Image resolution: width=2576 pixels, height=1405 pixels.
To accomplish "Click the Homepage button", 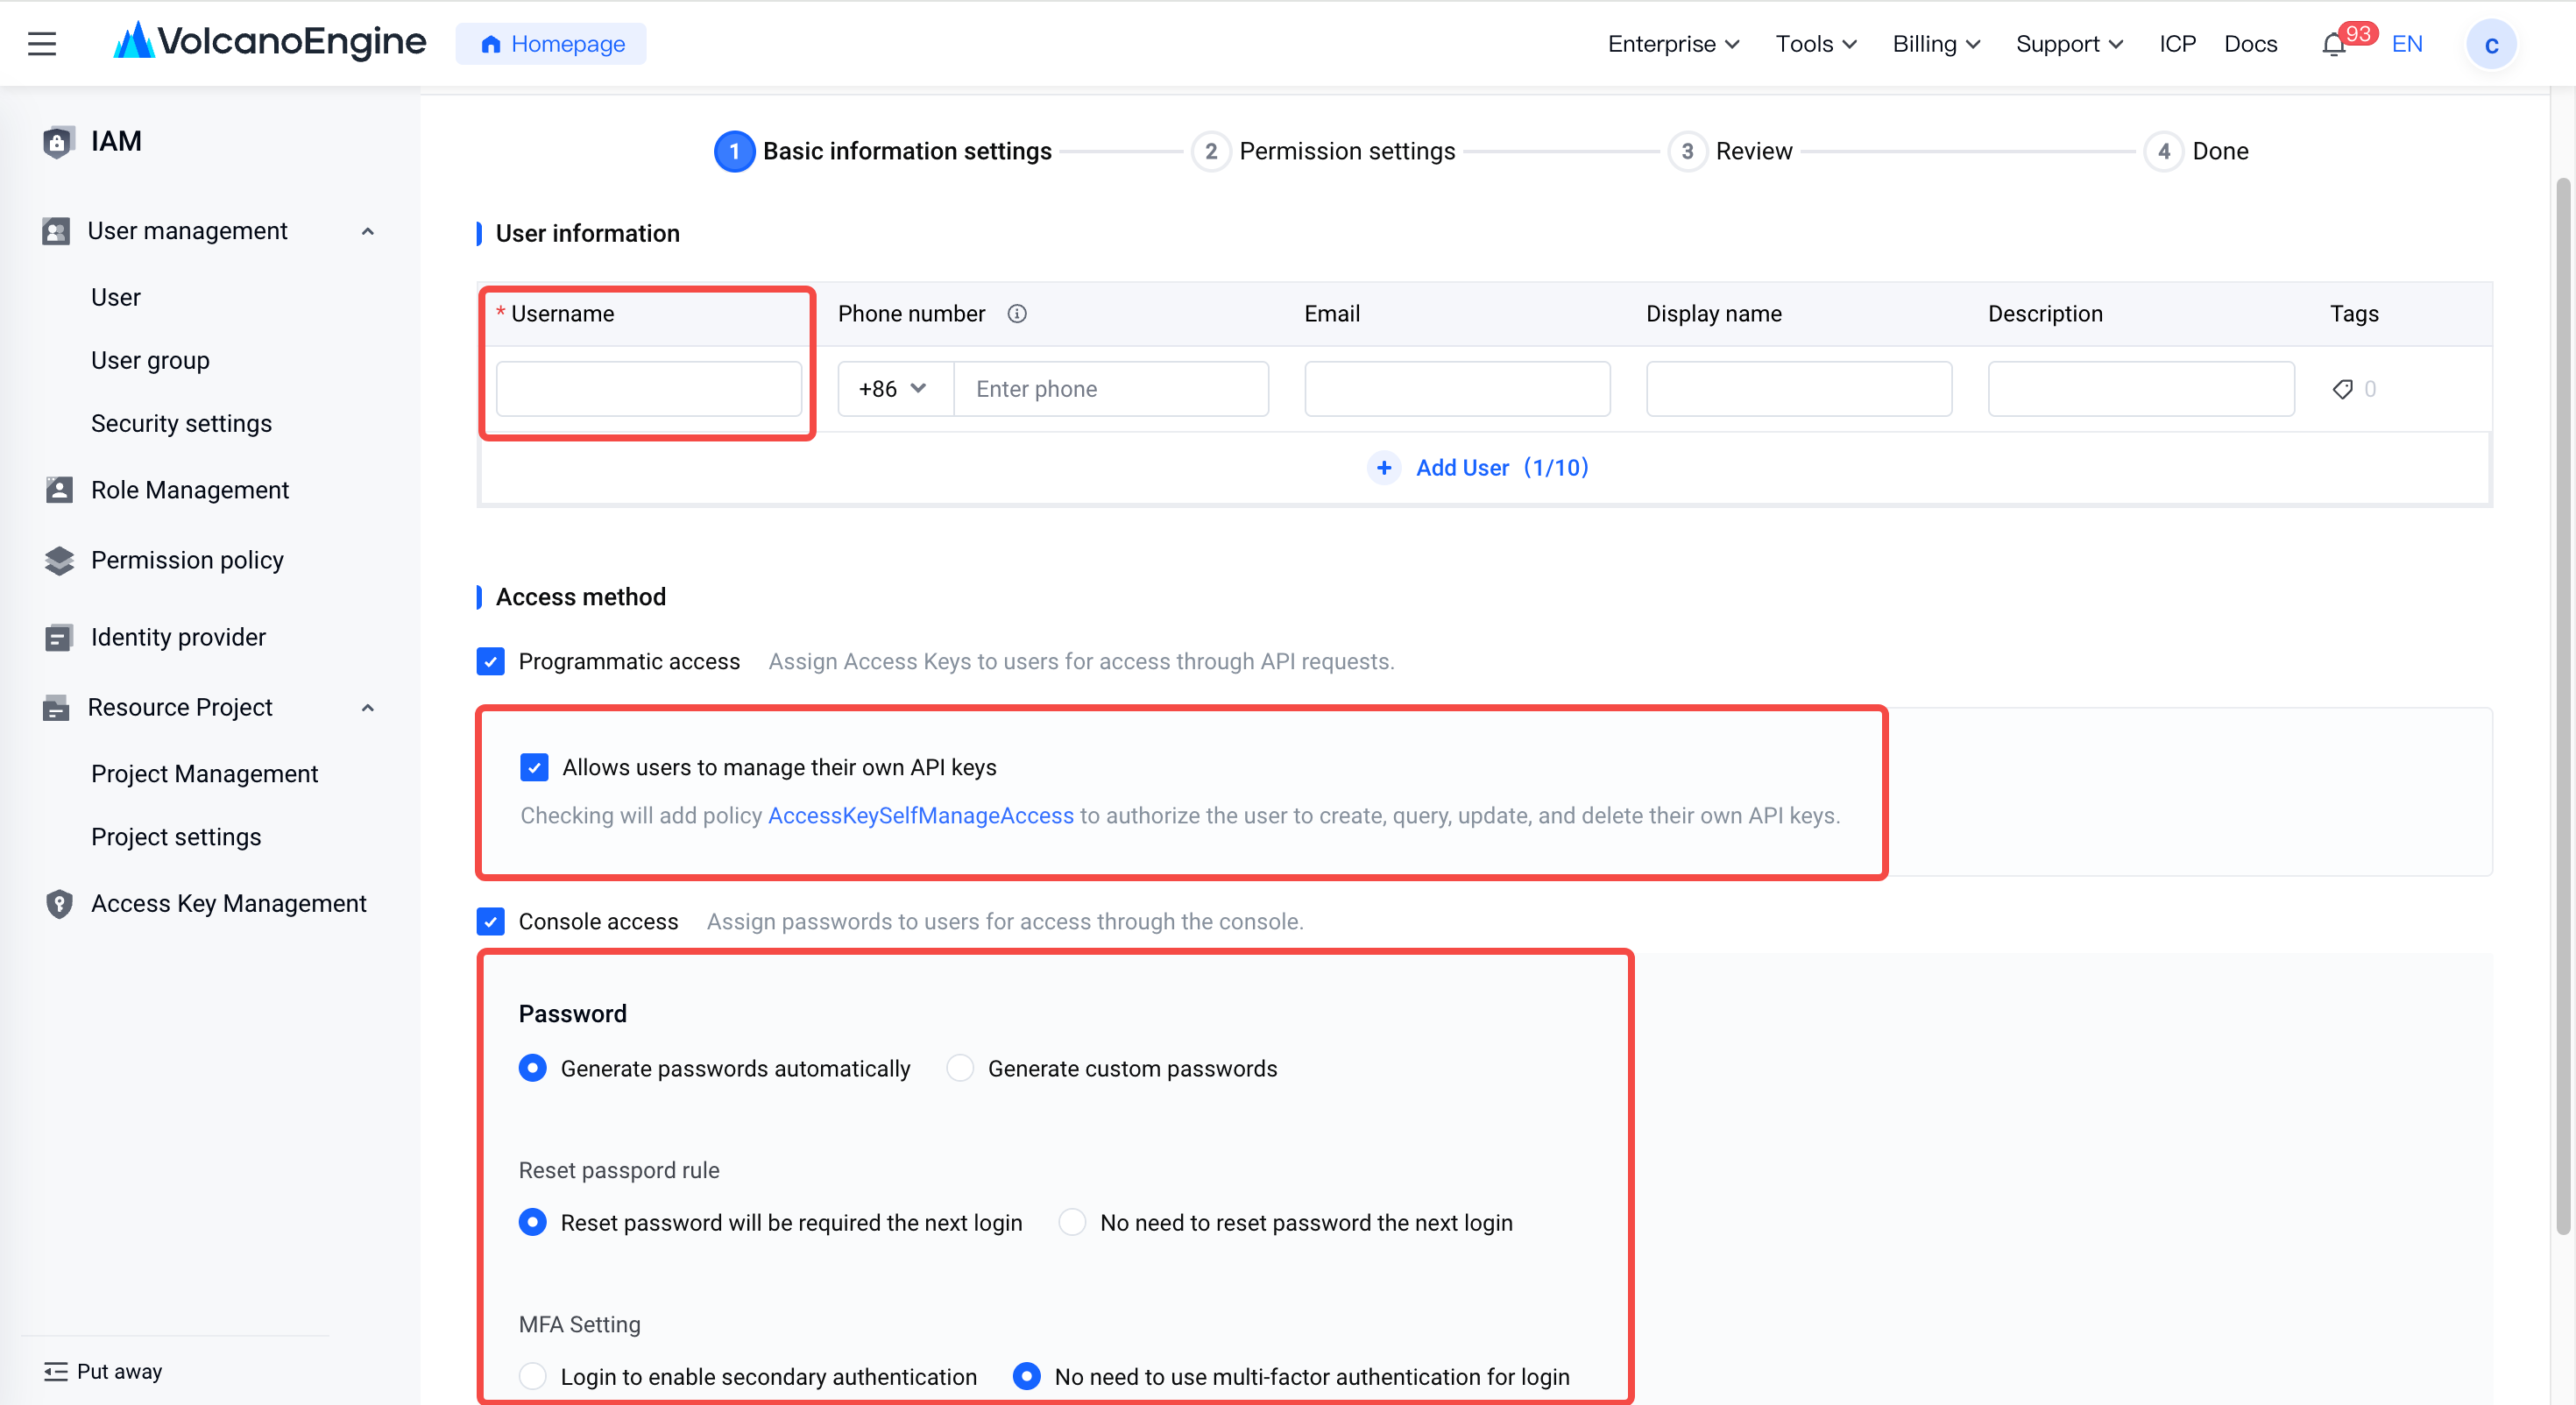I will coord(551,44).
